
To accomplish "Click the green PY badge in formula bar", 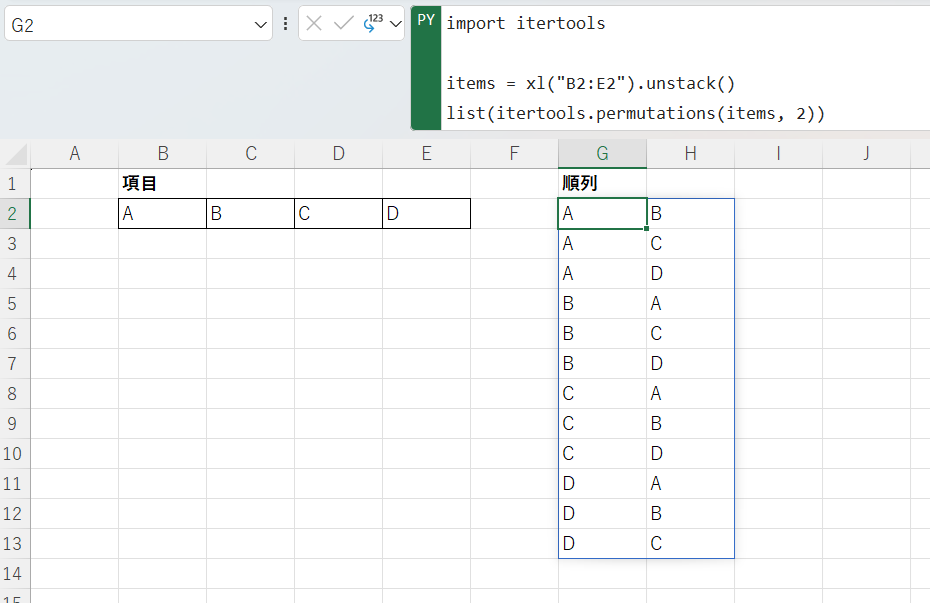I will 426,68.
